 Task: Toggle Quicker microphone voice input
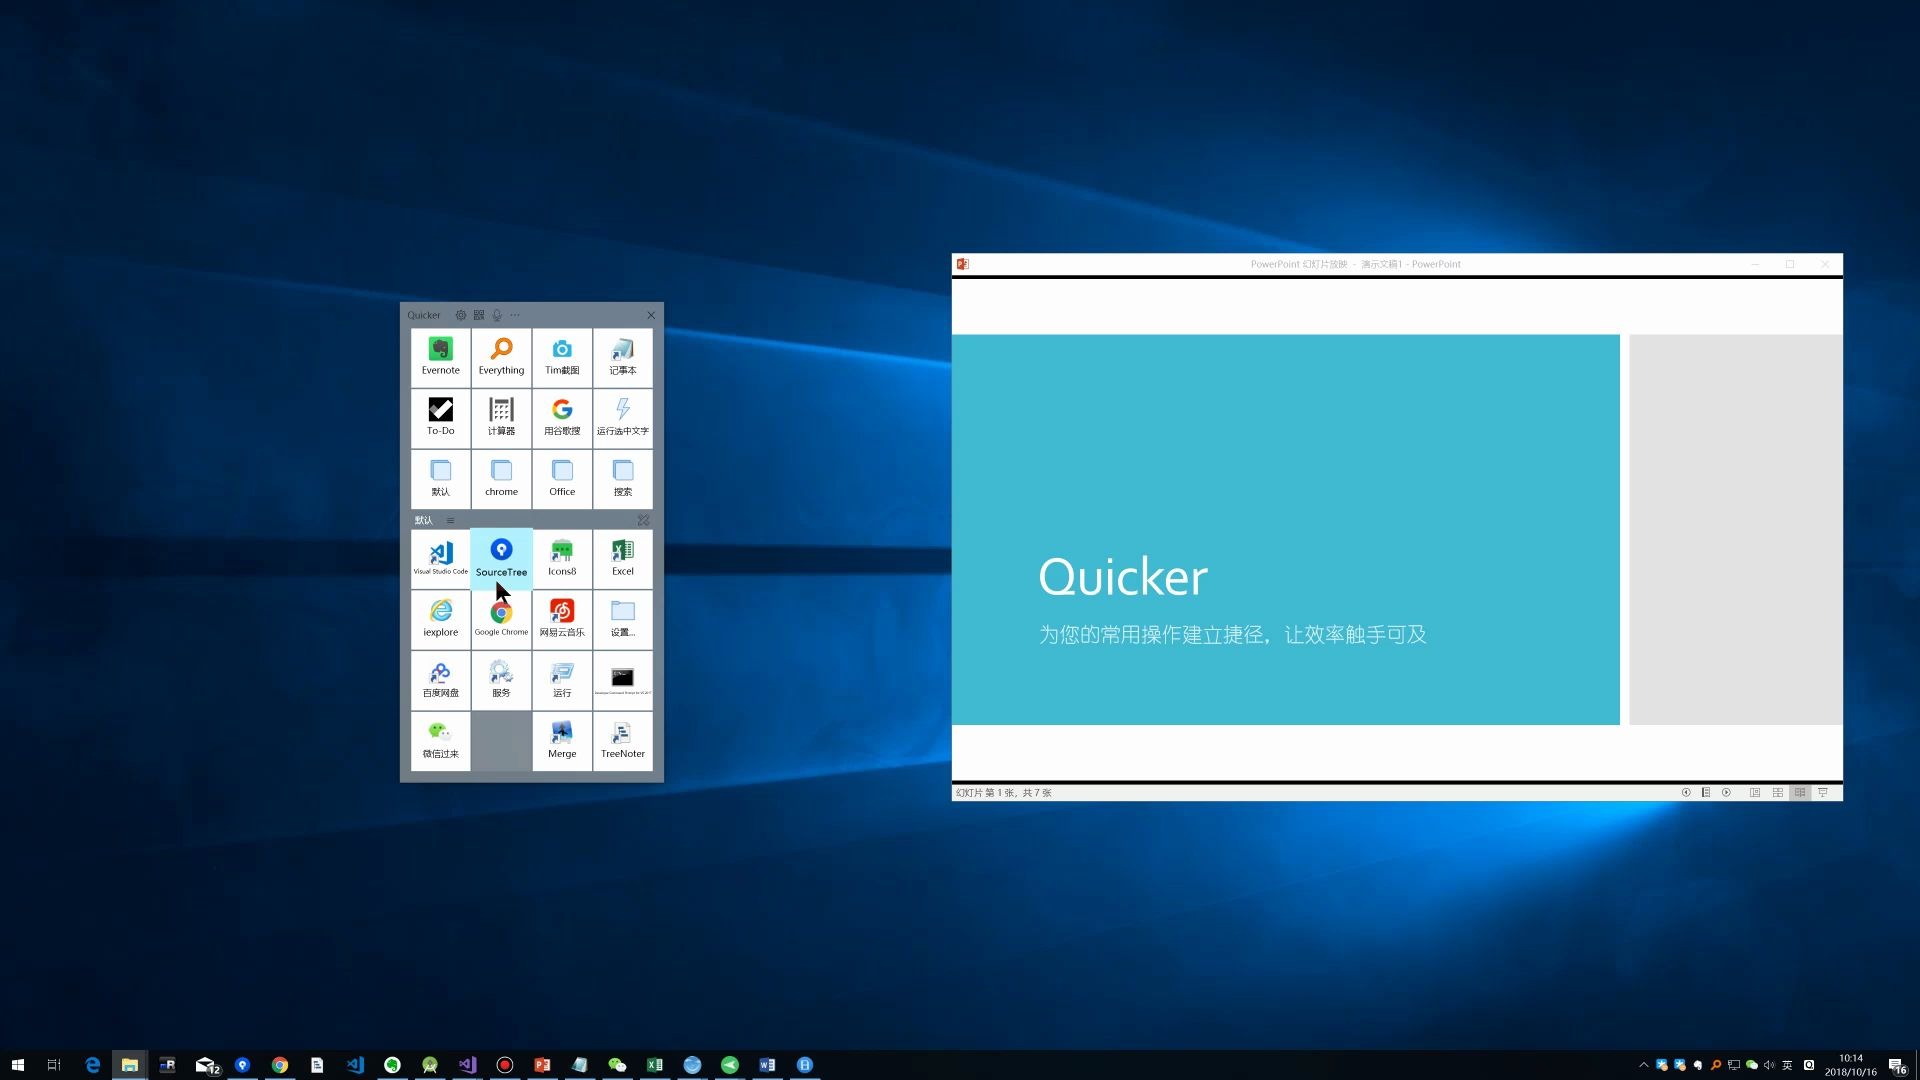click(497, 315)
